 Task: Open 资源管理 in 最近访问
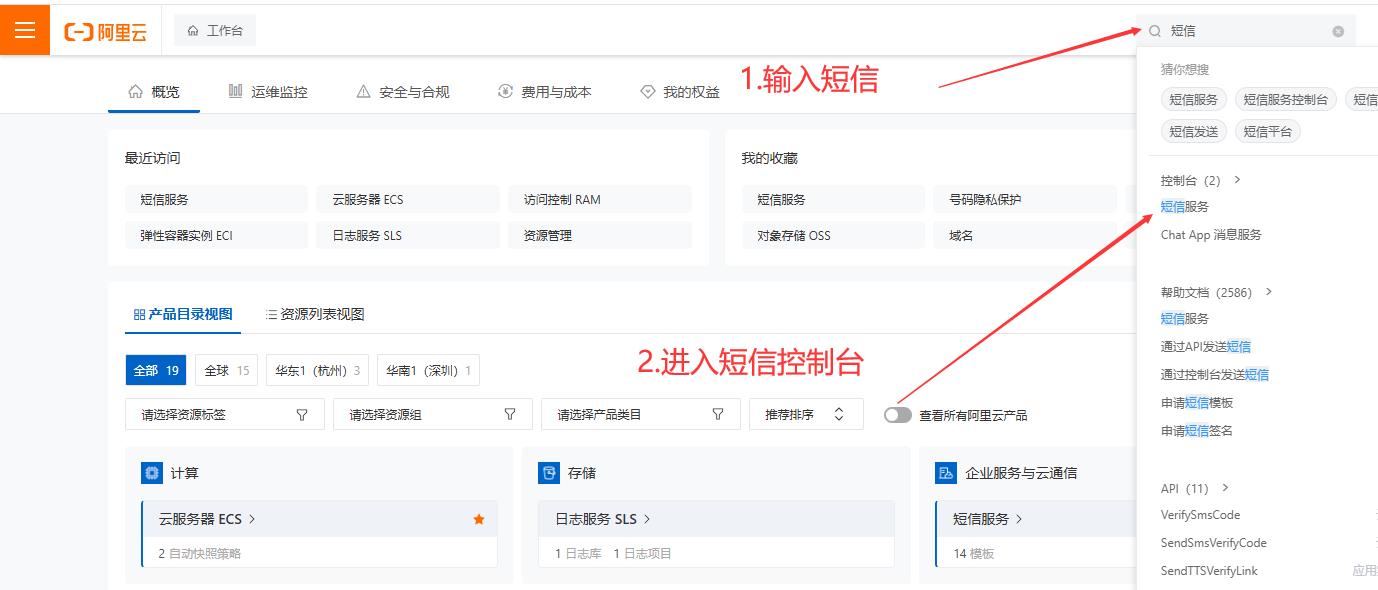coord(600,235)
